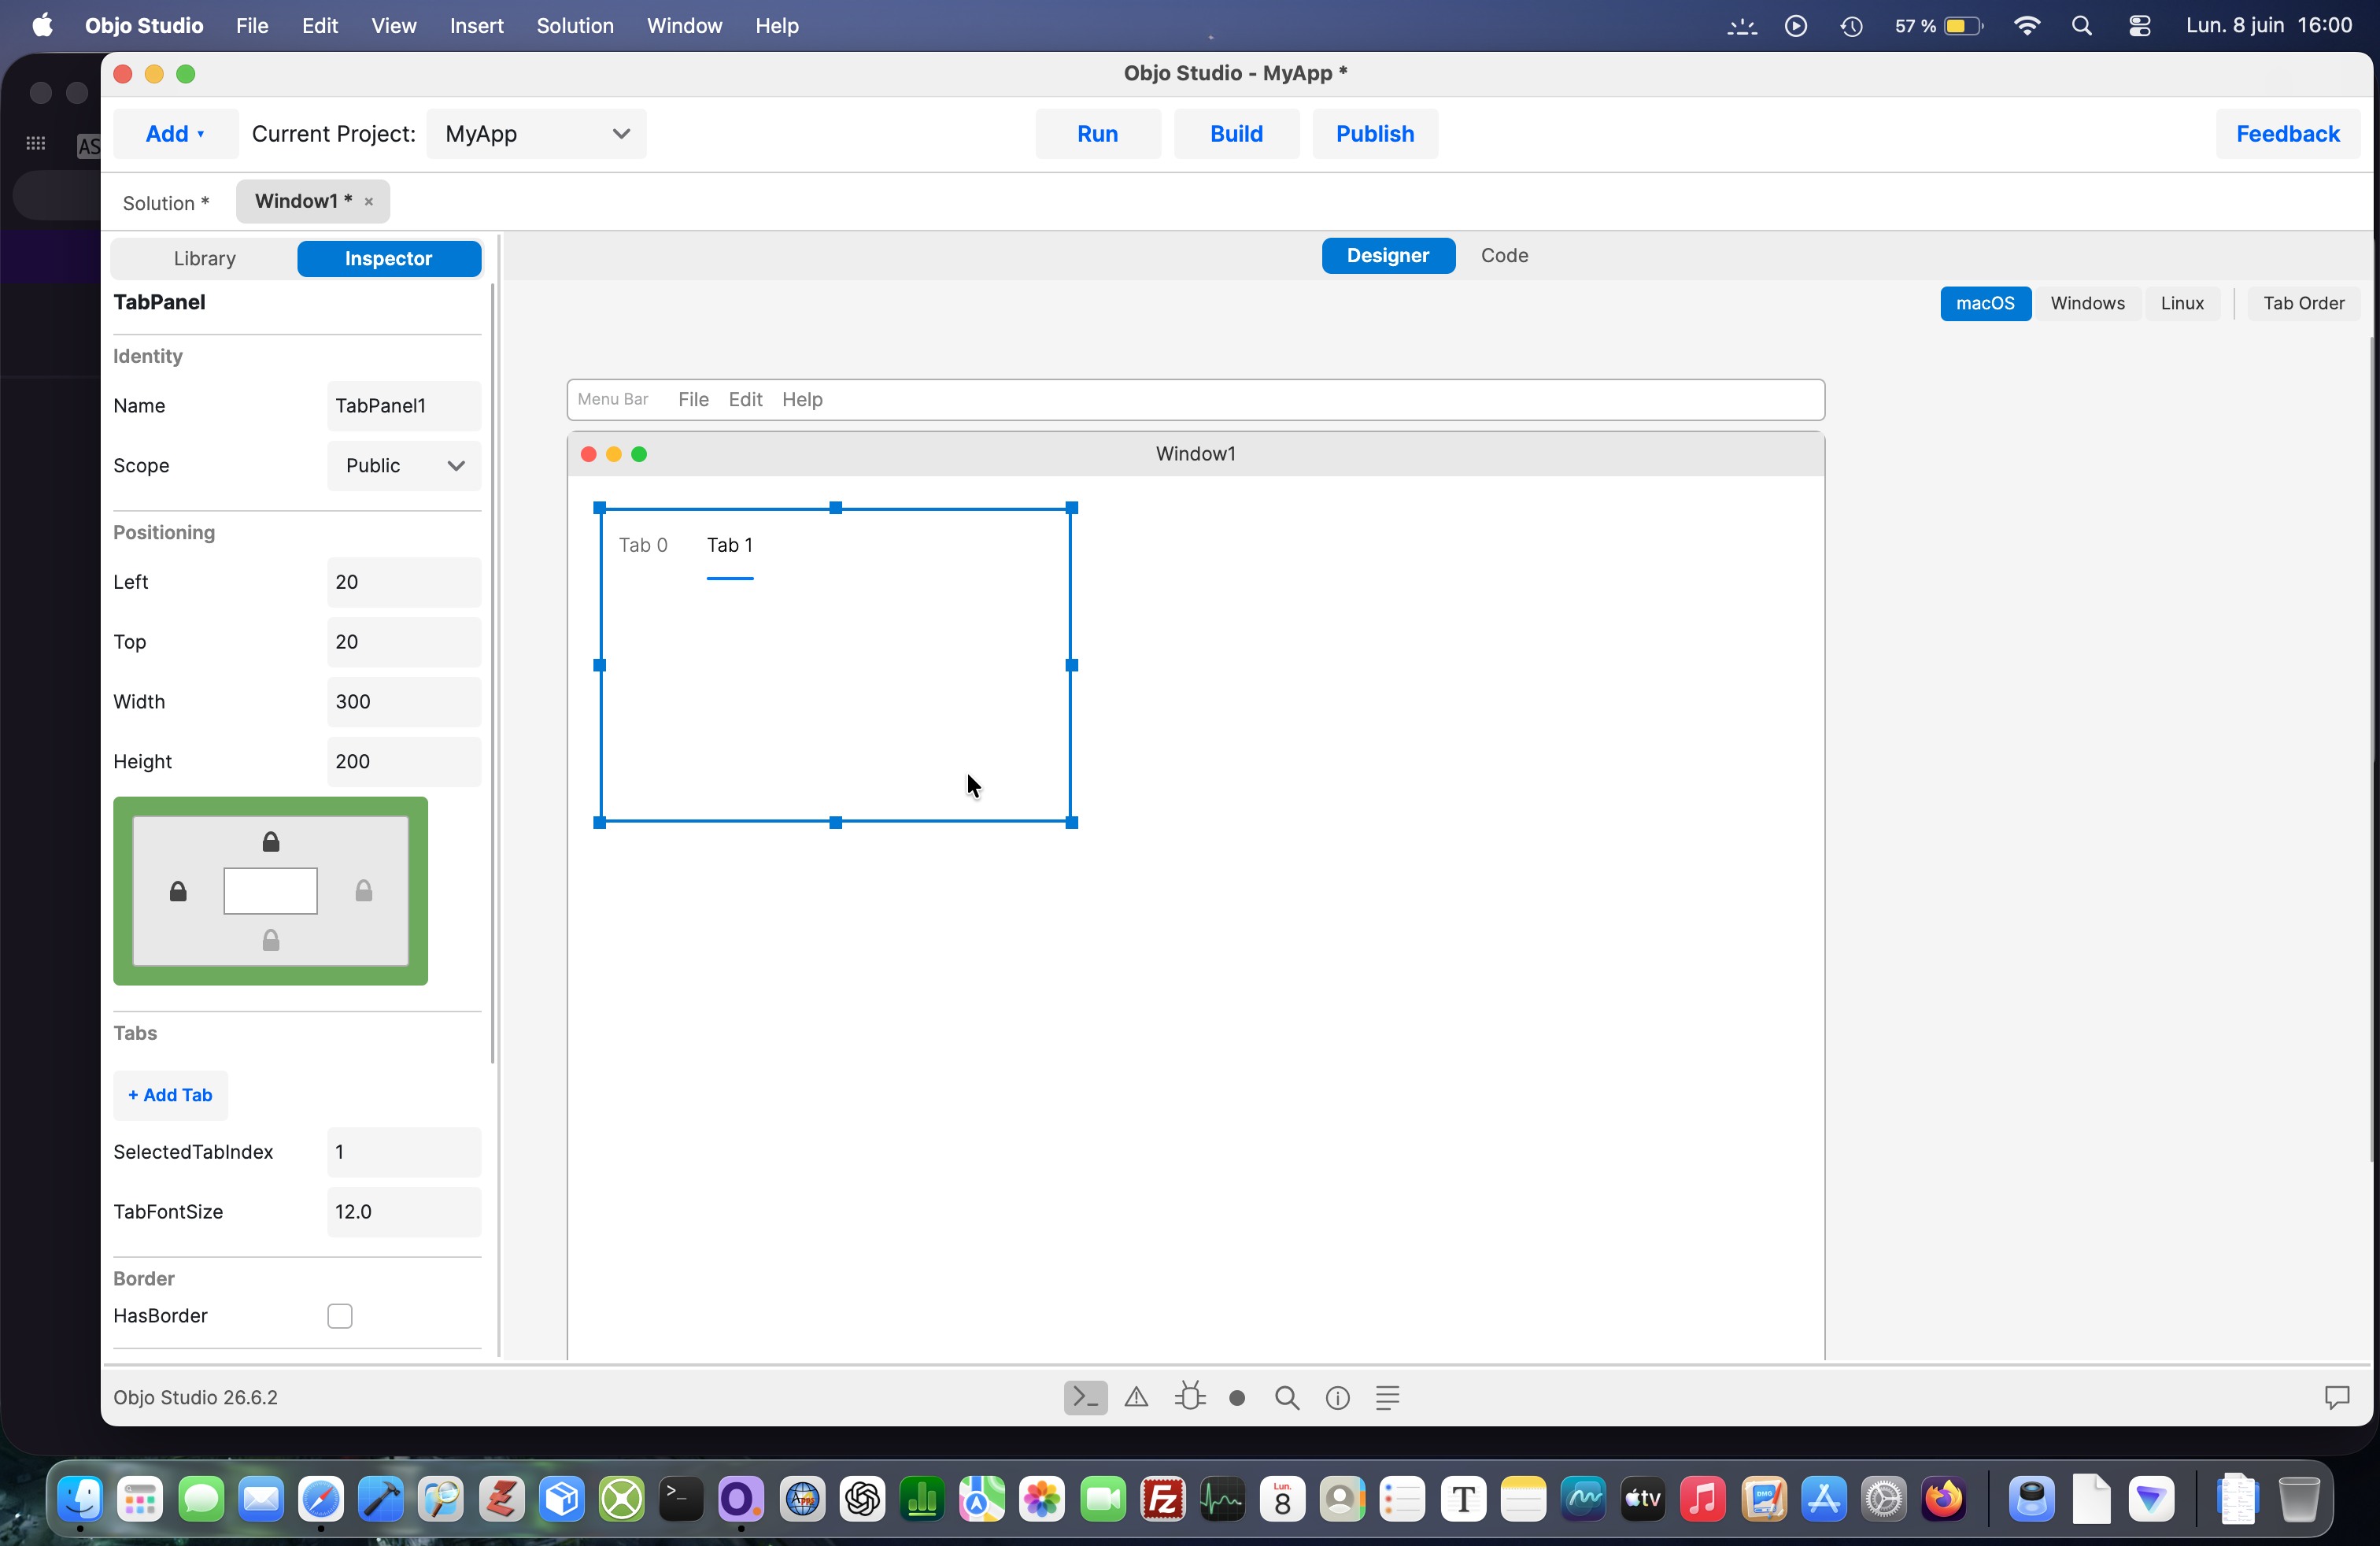Open the Current Project MyApp dropdown

click(x=537, y=134)
